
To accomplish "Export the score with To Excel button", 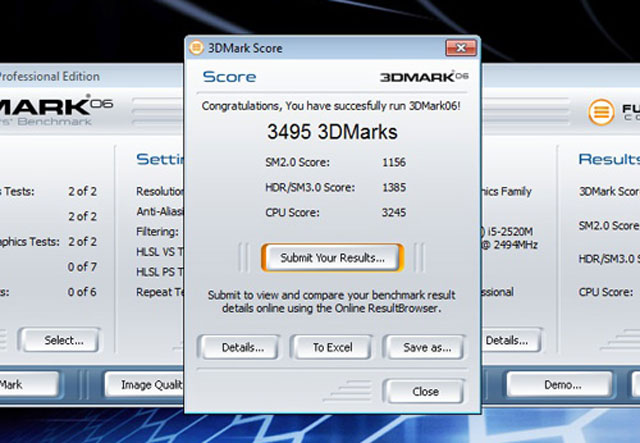I will (x=332, y=347).
